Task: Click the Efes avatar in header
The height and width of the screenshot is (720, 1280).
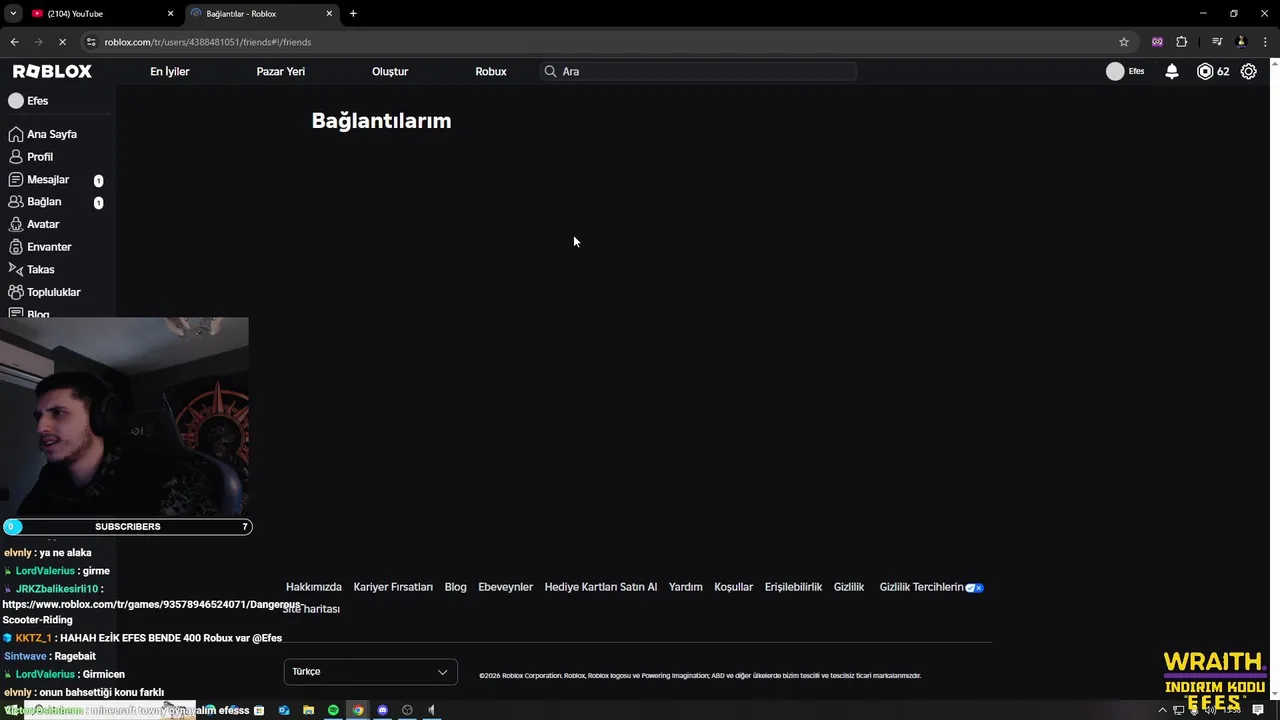Action: point(1115,71)
